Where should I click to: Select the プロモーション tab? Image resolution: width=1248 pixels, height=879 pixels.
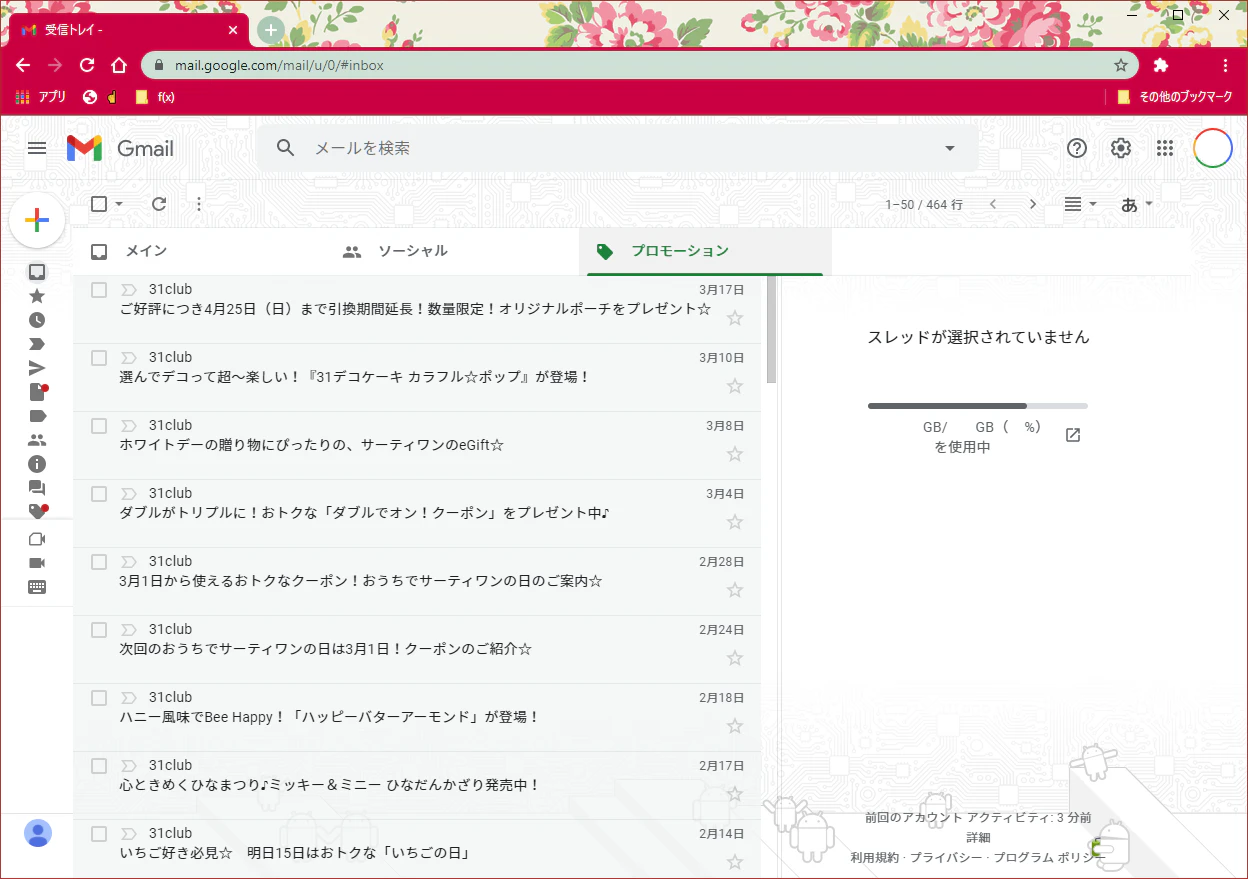(705, 251)
